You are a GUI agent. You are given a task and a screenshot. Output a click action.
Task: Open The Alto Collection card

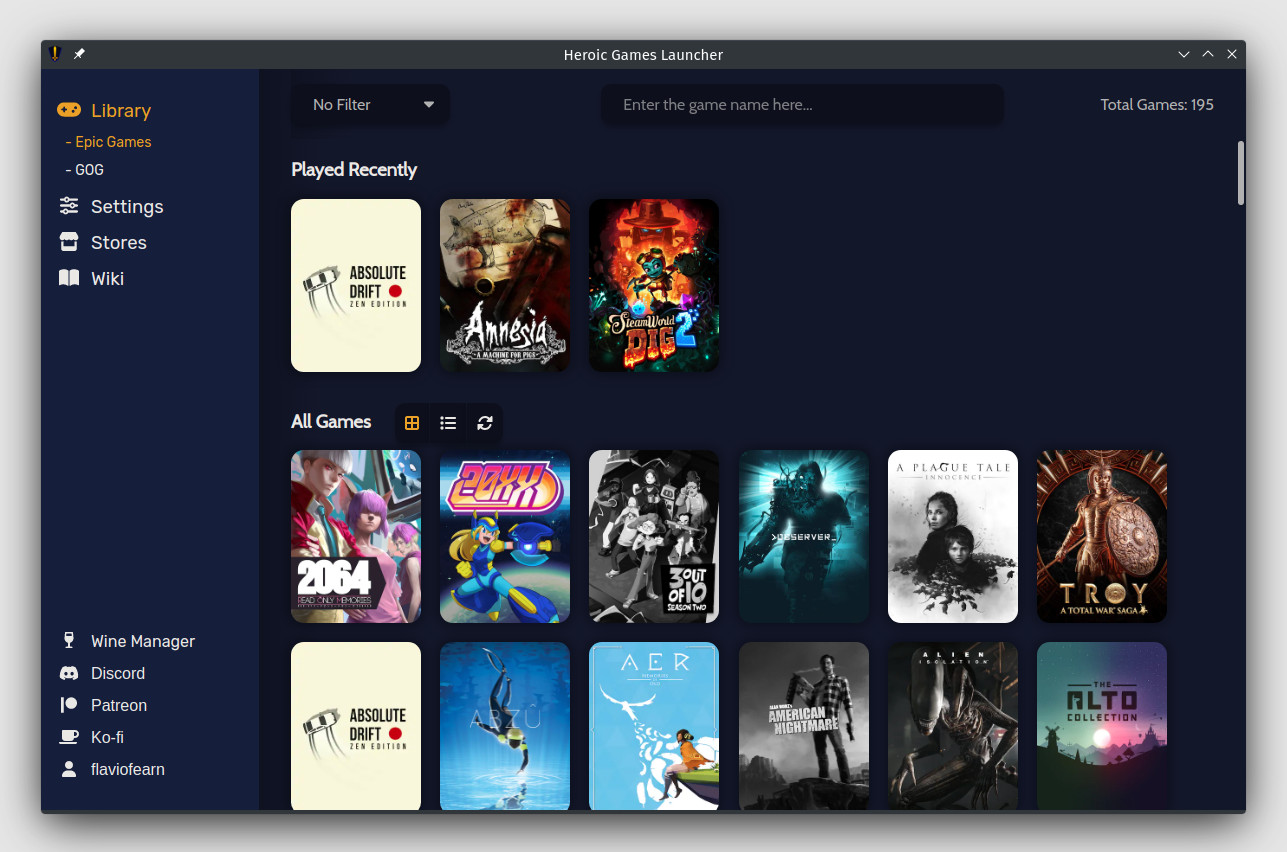pos(1102,726)
